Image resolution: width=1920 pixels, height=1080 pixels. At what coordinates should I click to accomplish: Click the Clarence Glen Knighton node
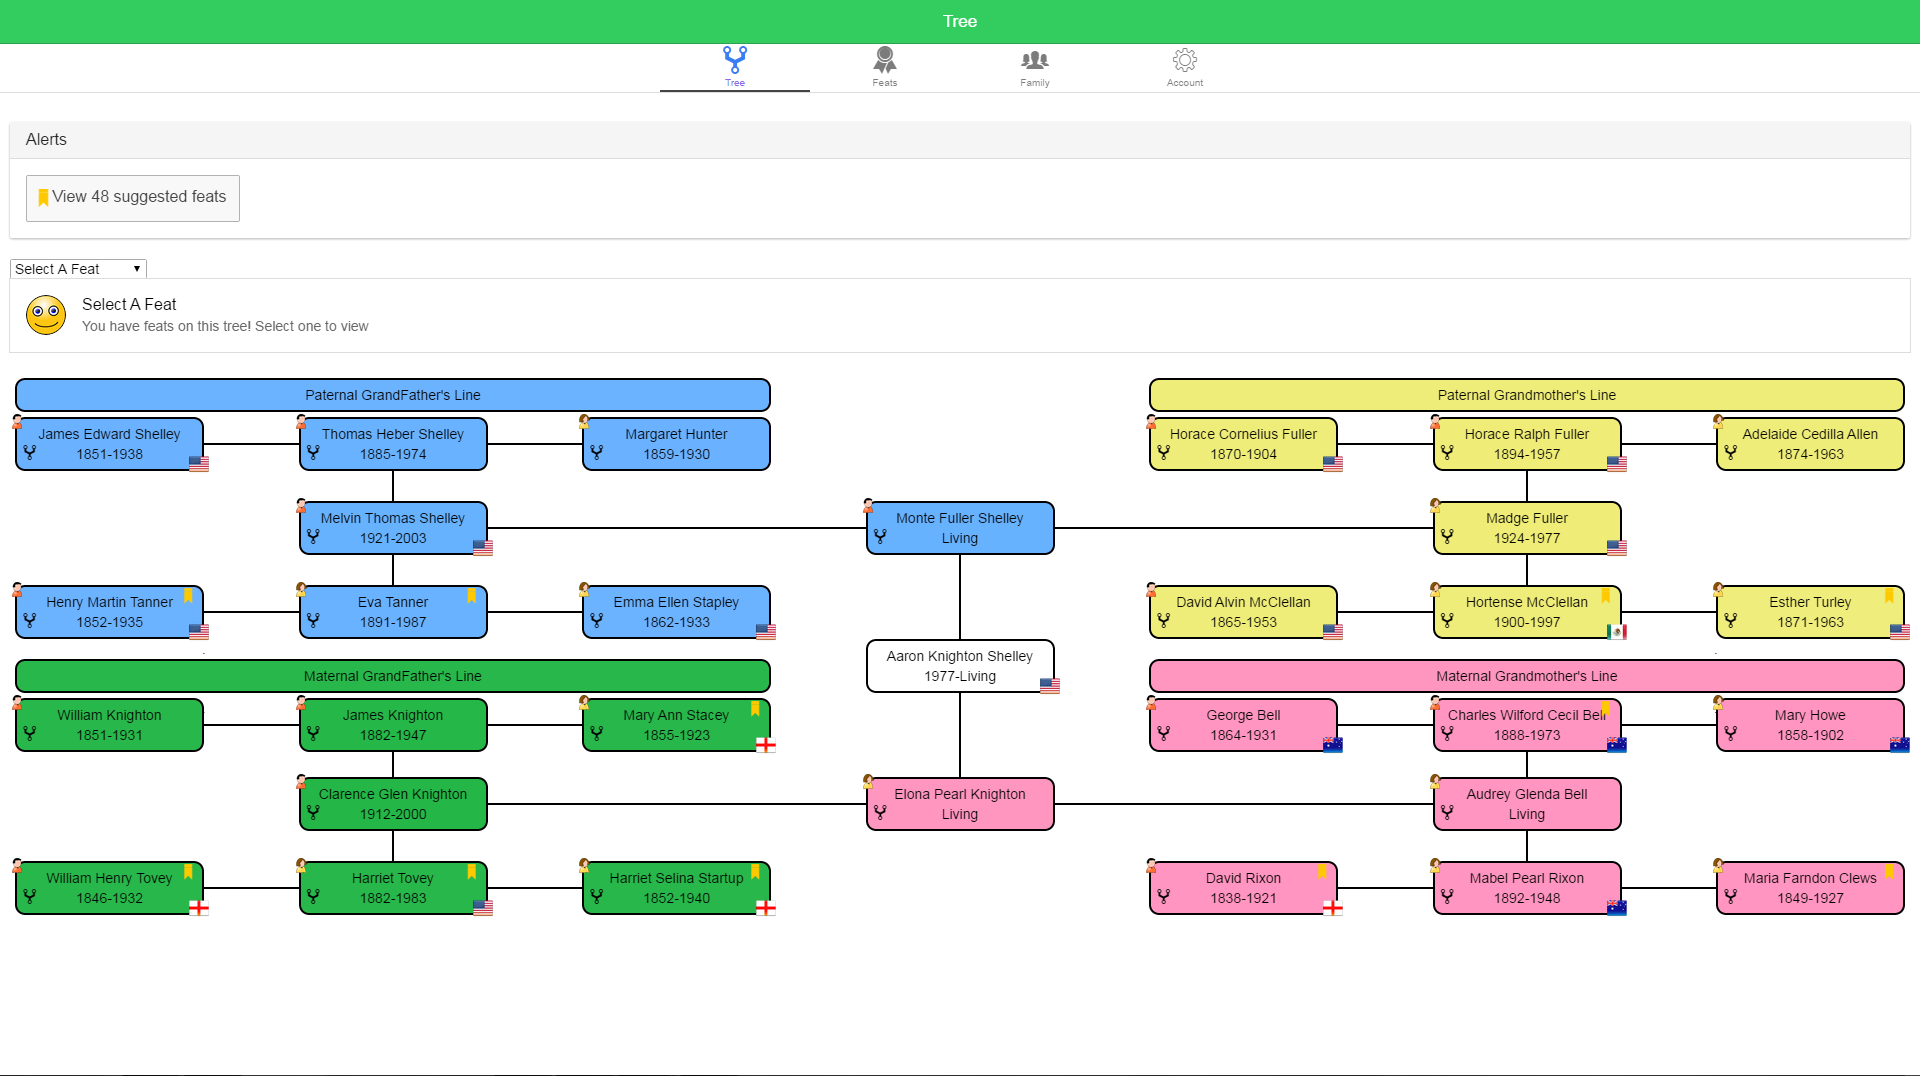click(x=393, y=804)
